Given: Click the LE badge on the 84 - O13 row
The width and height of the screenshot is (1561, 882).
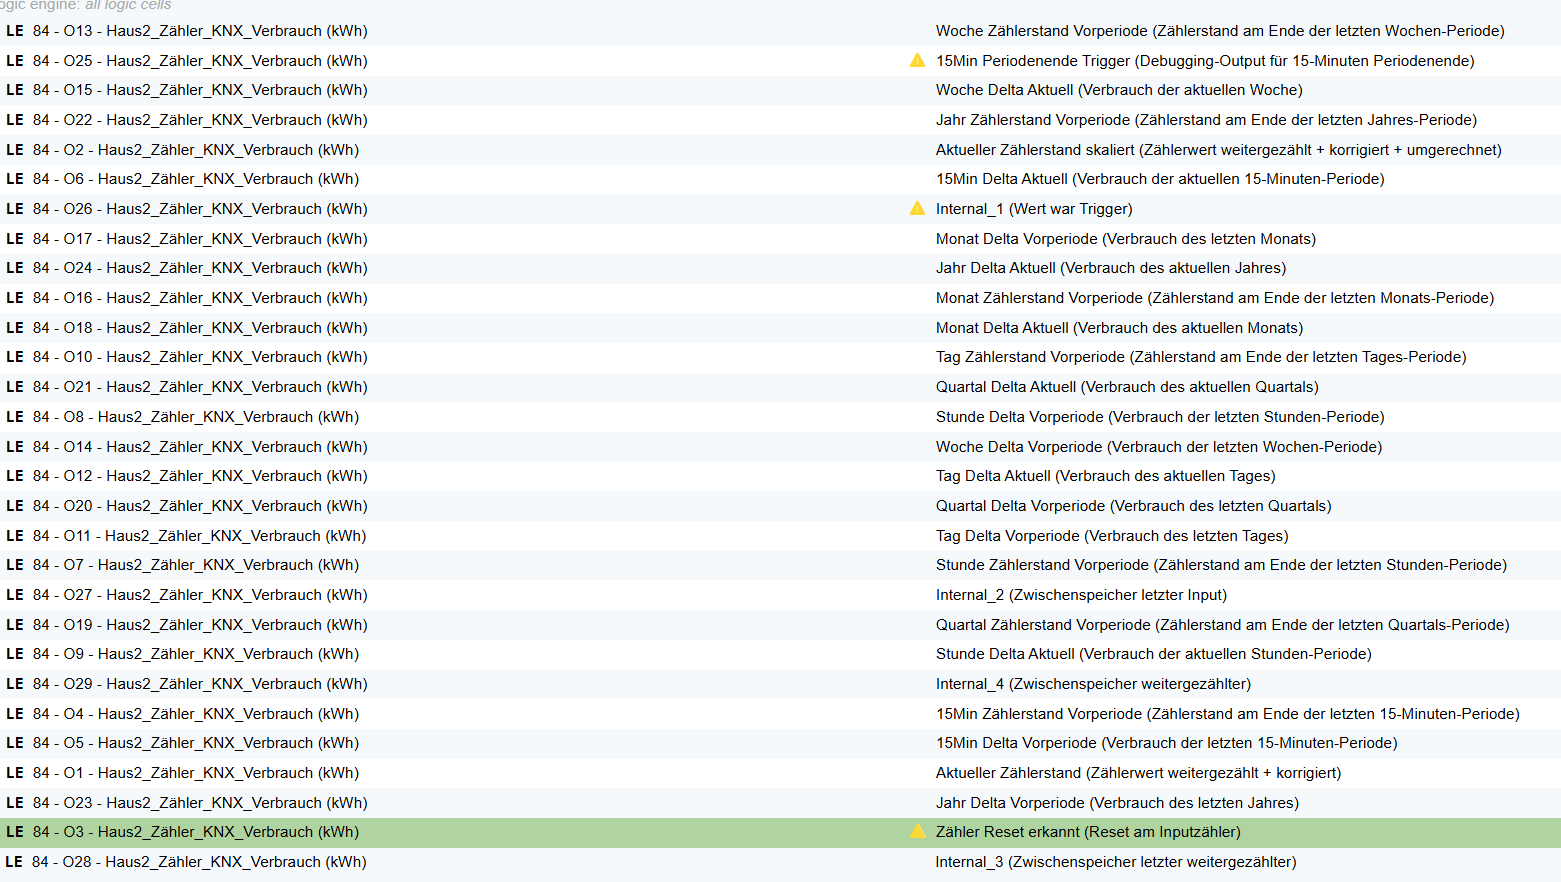Looking at the screenshot, I should pos(15,31).
